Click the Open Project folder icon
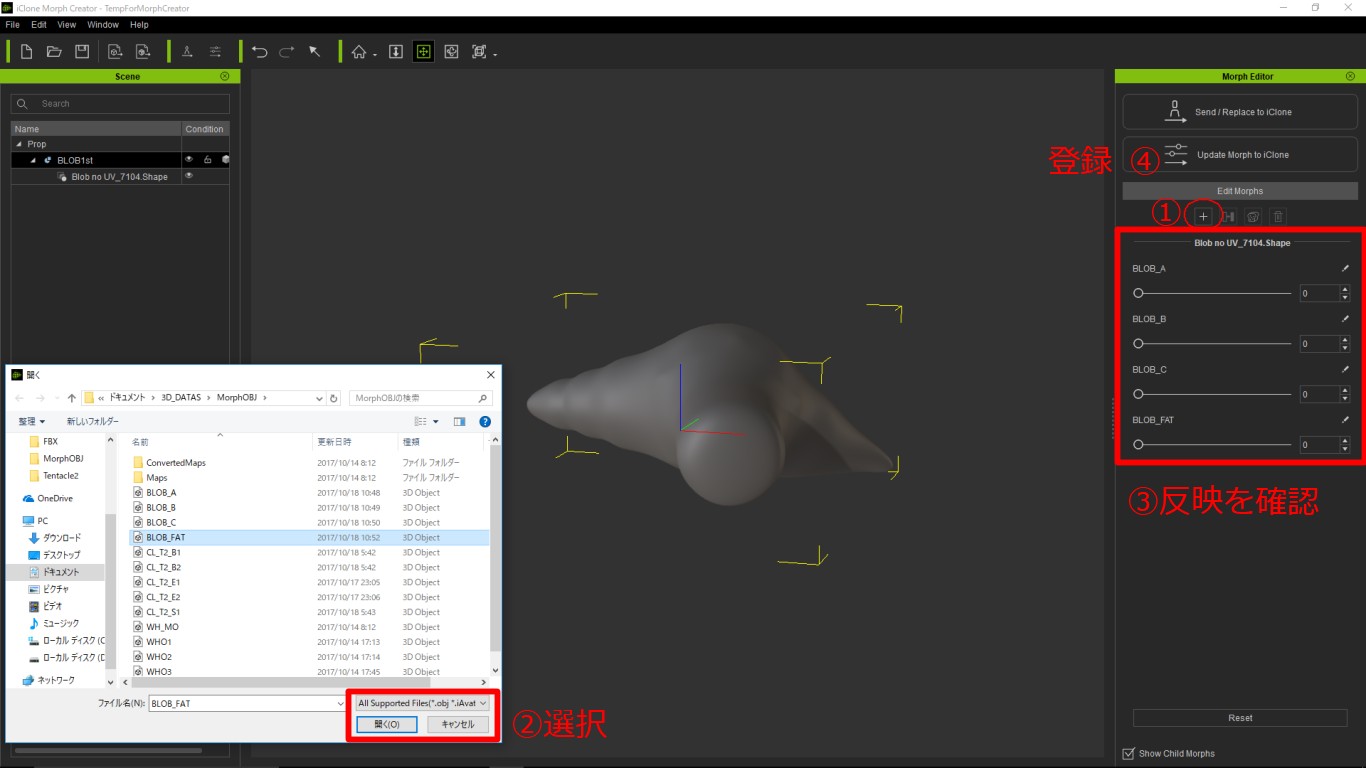The image size is (1366, 768). coord(54,52)
